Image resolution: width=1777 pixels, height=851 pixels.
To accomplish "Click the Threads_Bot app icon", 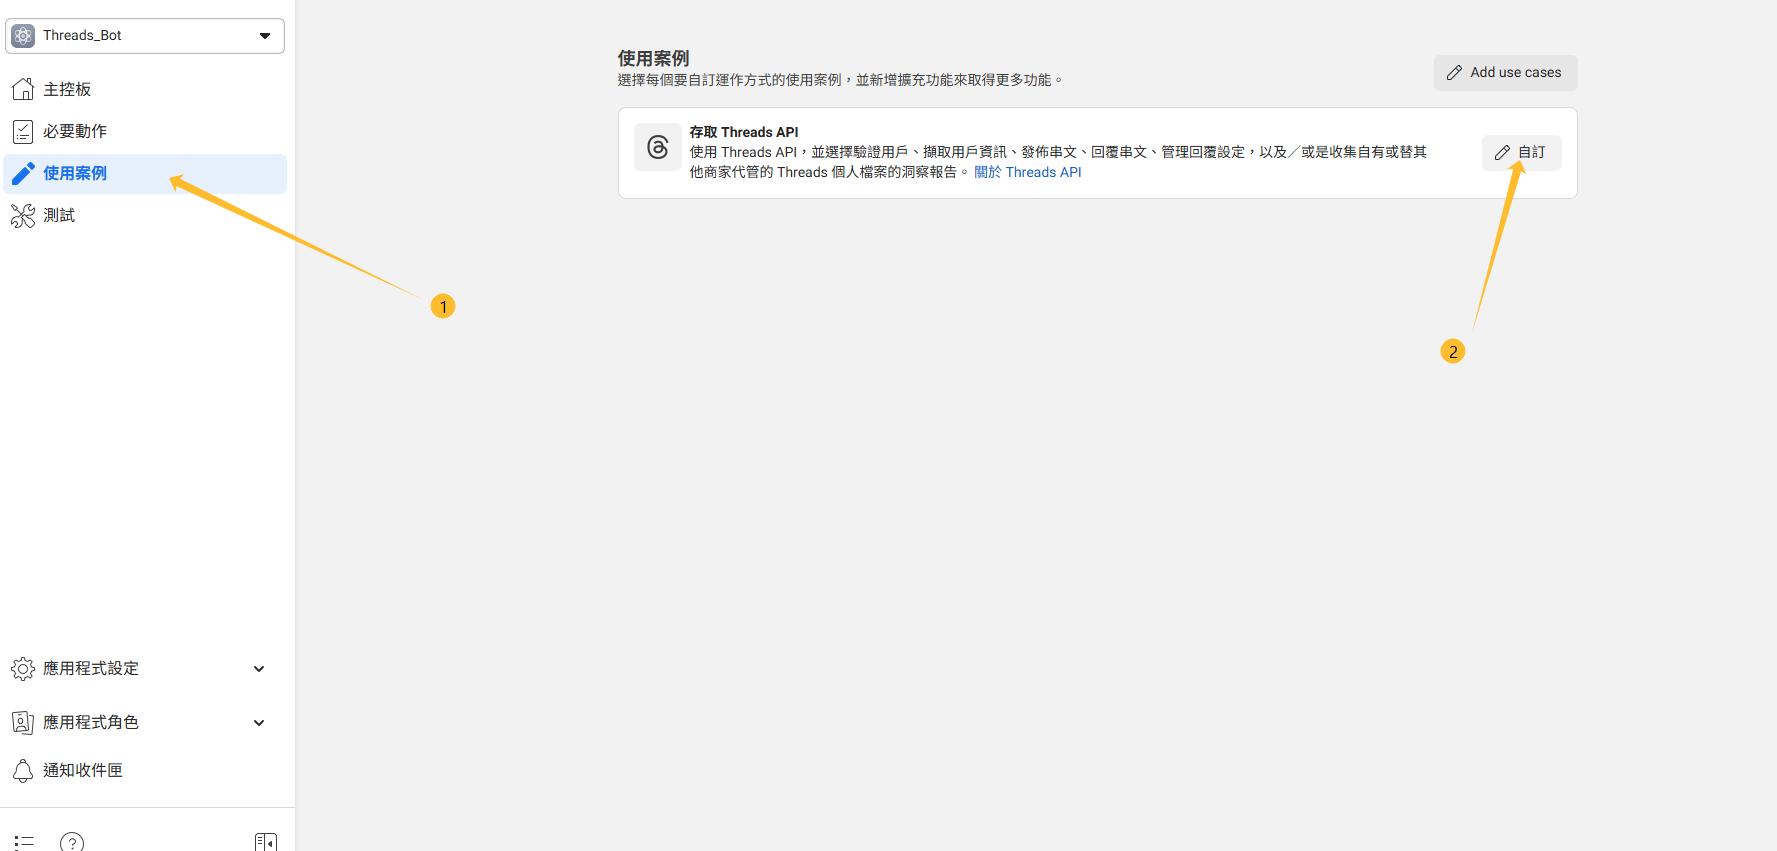I will pos(23,36).
